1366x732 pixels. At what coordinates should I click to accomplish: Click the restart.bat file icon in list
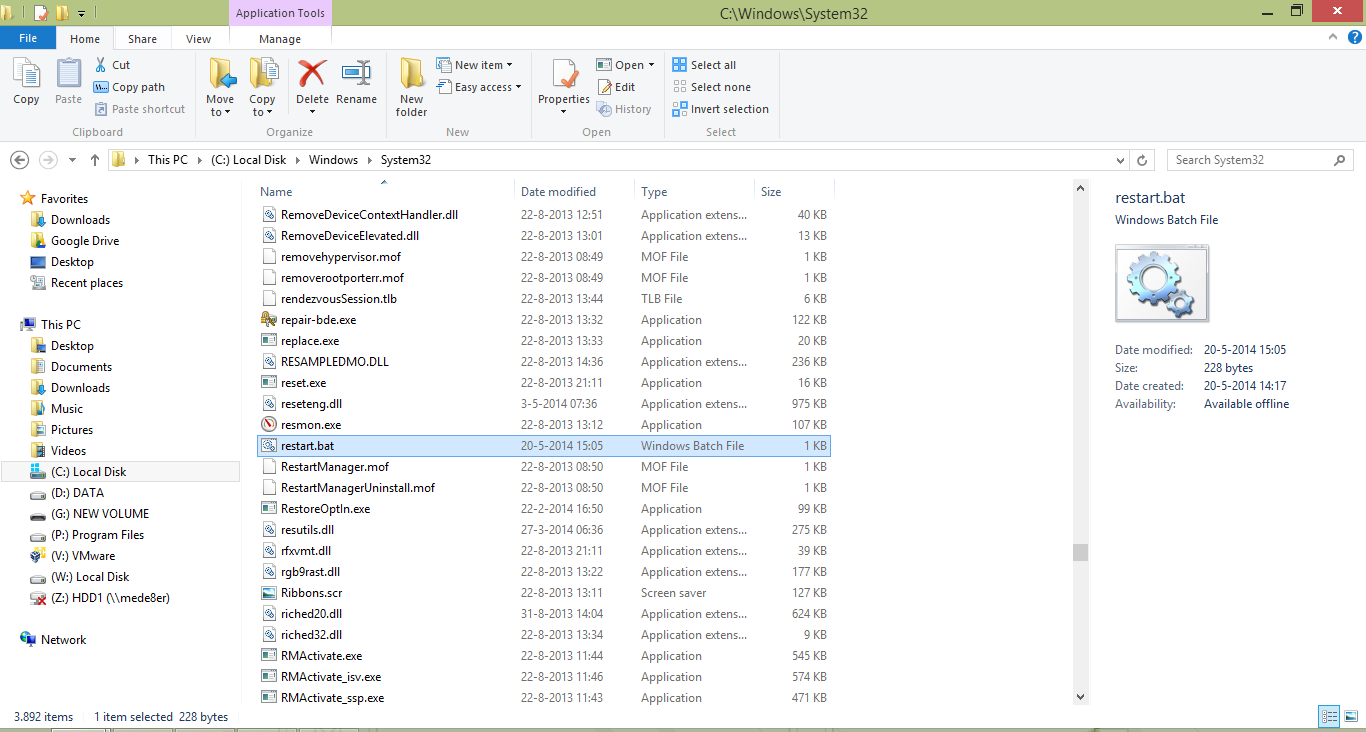(268, 446)
